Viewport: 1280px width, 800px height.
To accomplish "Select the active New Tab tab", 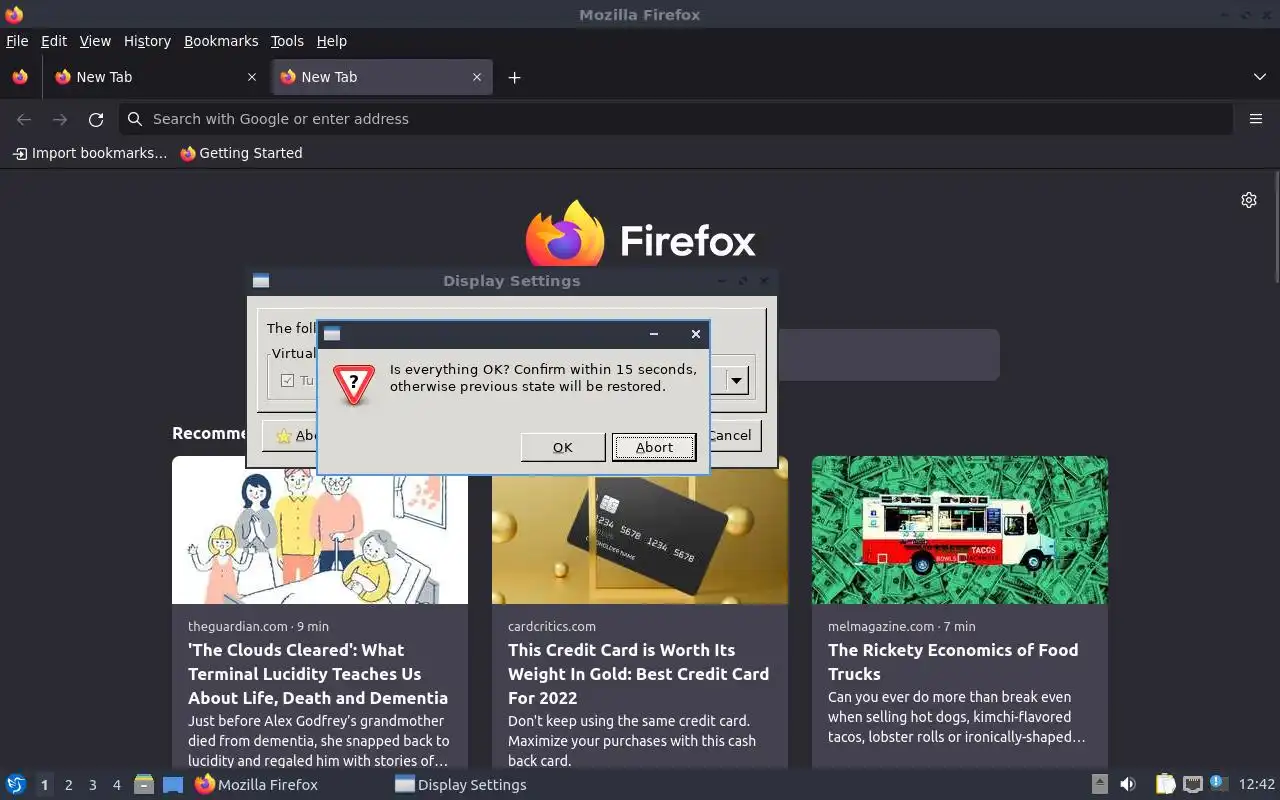I will tap(381, 77).
